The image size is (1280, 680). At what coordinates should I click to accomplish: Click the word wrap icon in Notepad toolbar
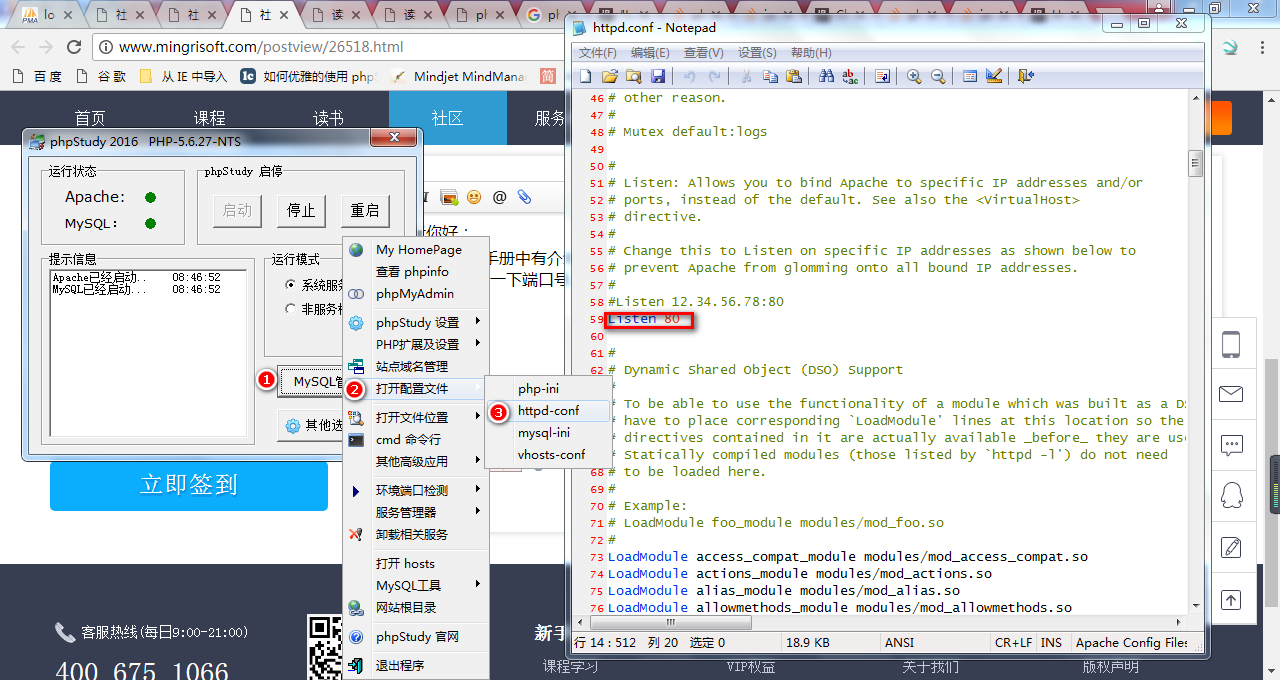[x=882, y=76]
